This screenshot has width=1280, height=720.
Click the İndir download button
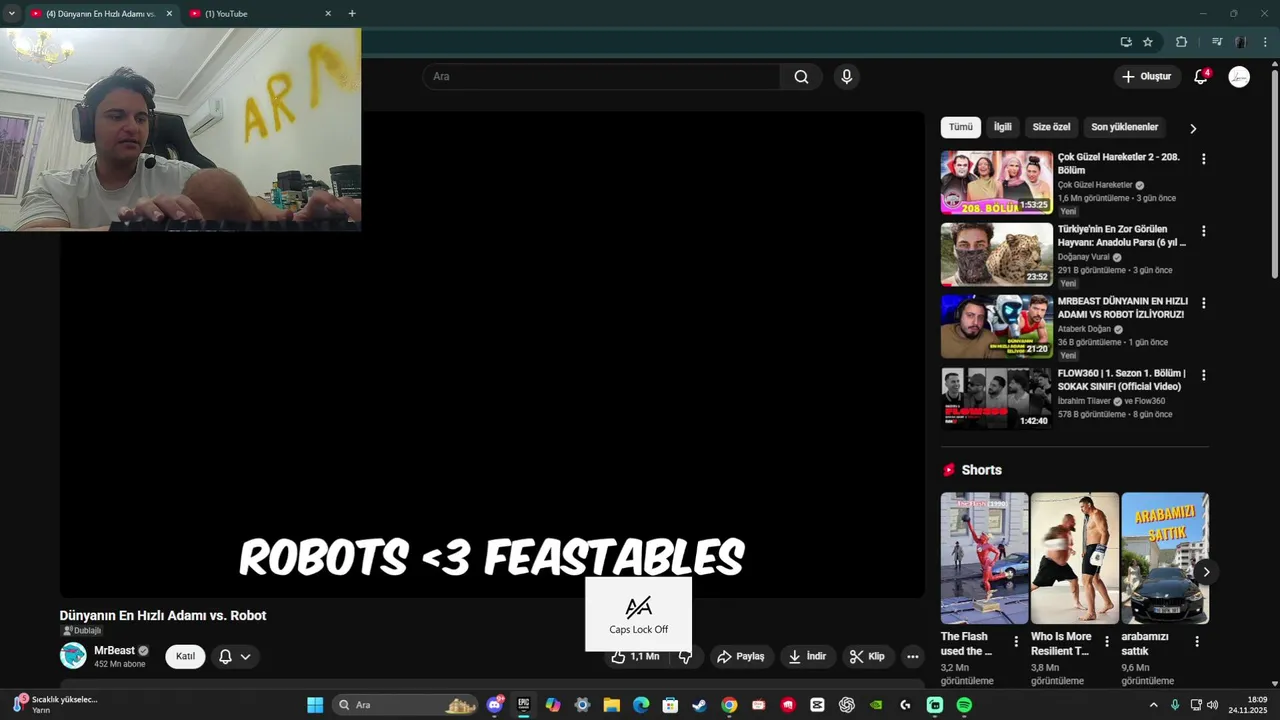(807, 656)
